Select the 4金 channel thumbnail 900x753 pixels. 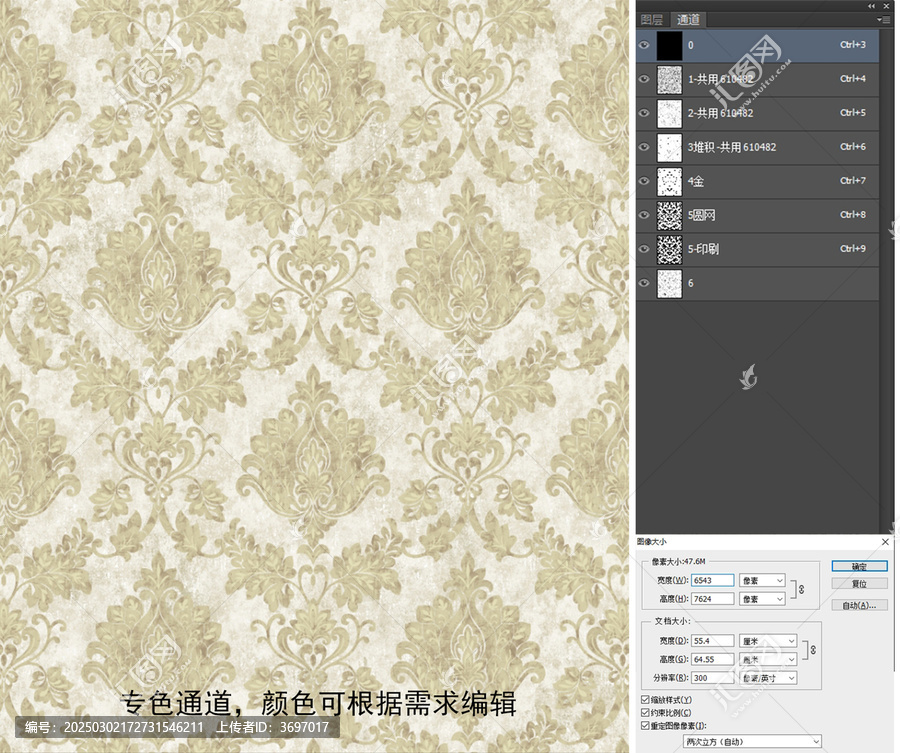coord(669,181)
